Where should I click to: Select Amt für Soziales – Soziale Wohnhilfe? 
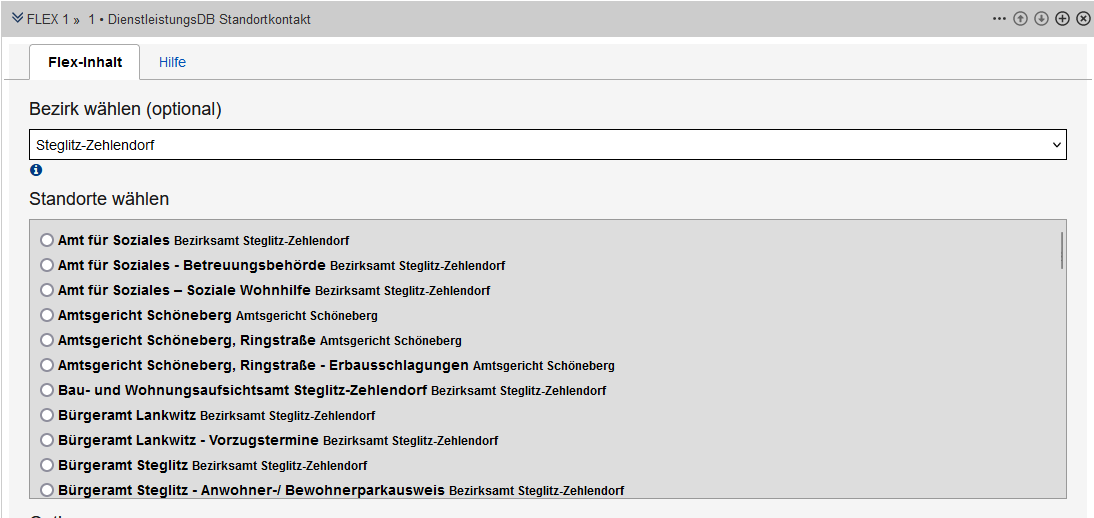coord(47,291)
